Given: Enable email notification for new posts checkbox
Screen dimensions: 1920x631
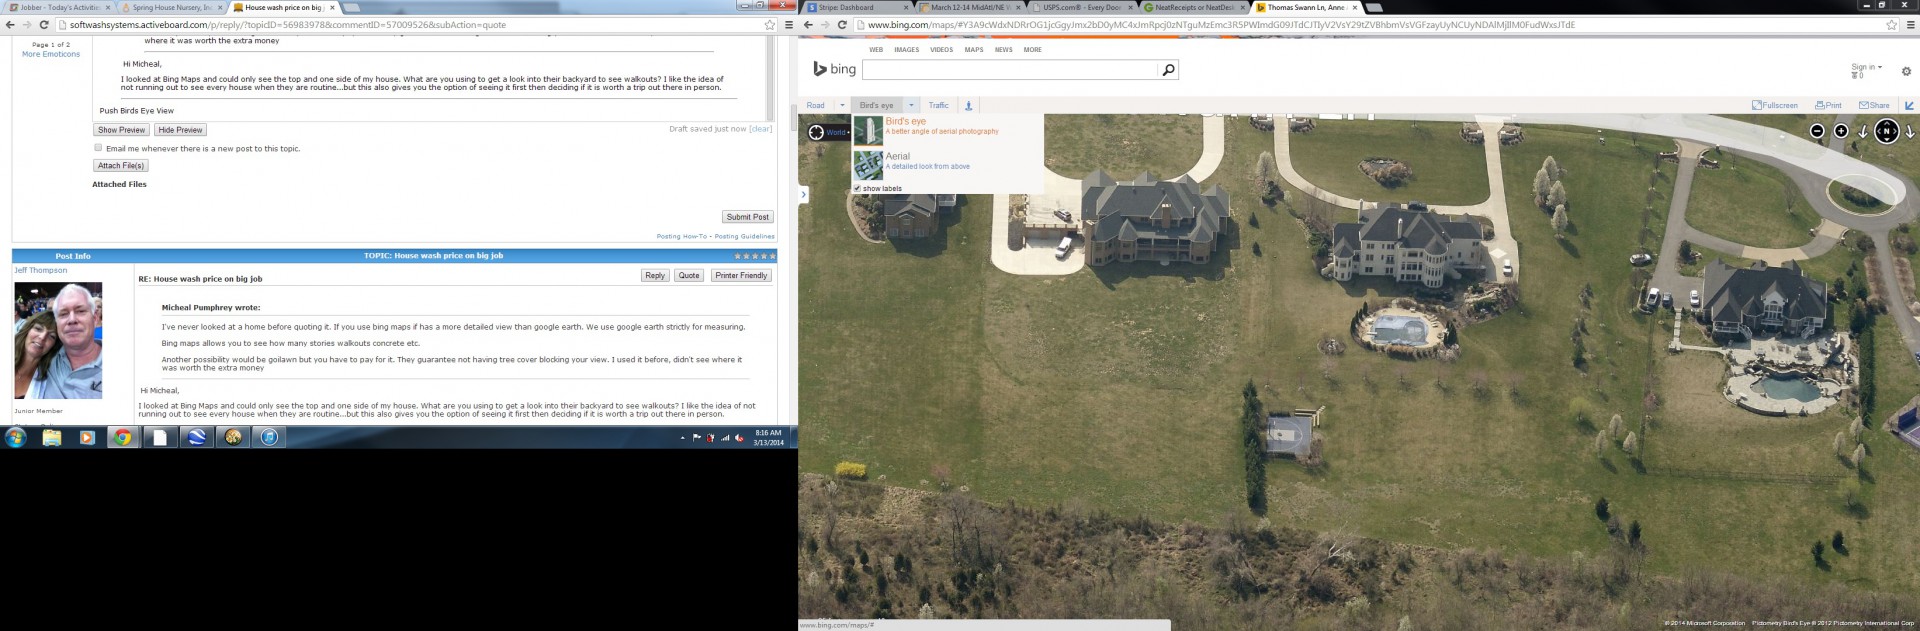Looking at the screenshot, I should tap(98, 148).
